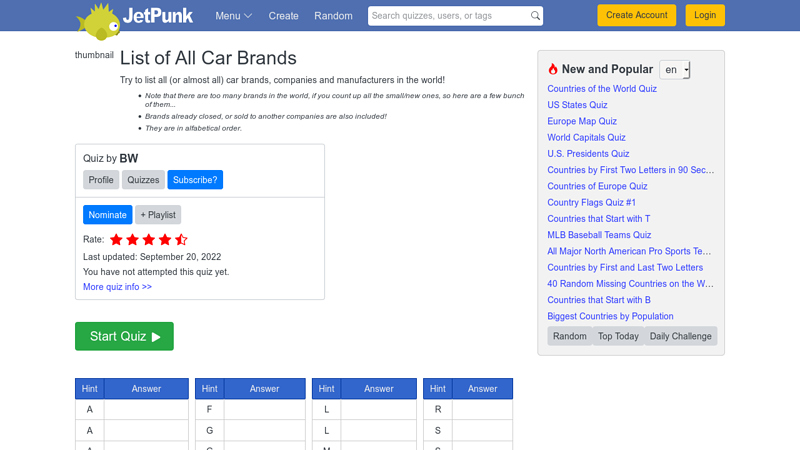The height and width of the screenshot is (450, 800).
Task: Click the Nominate button
Action: (108, 215)
